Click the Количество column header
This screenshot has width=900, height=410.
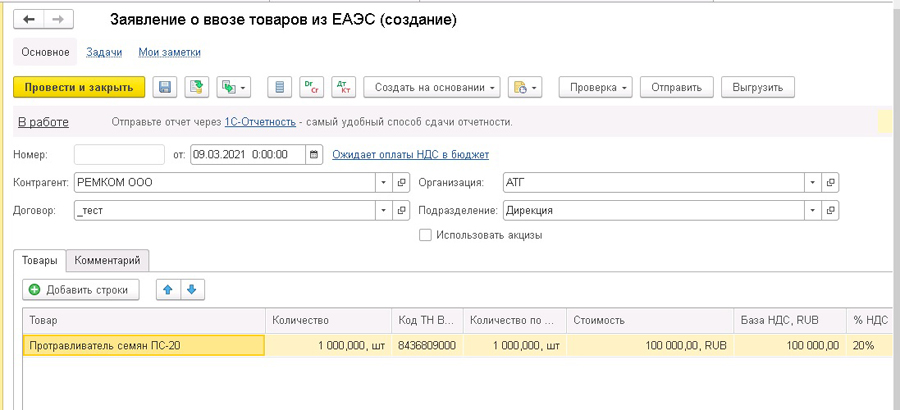click(328, 320)
